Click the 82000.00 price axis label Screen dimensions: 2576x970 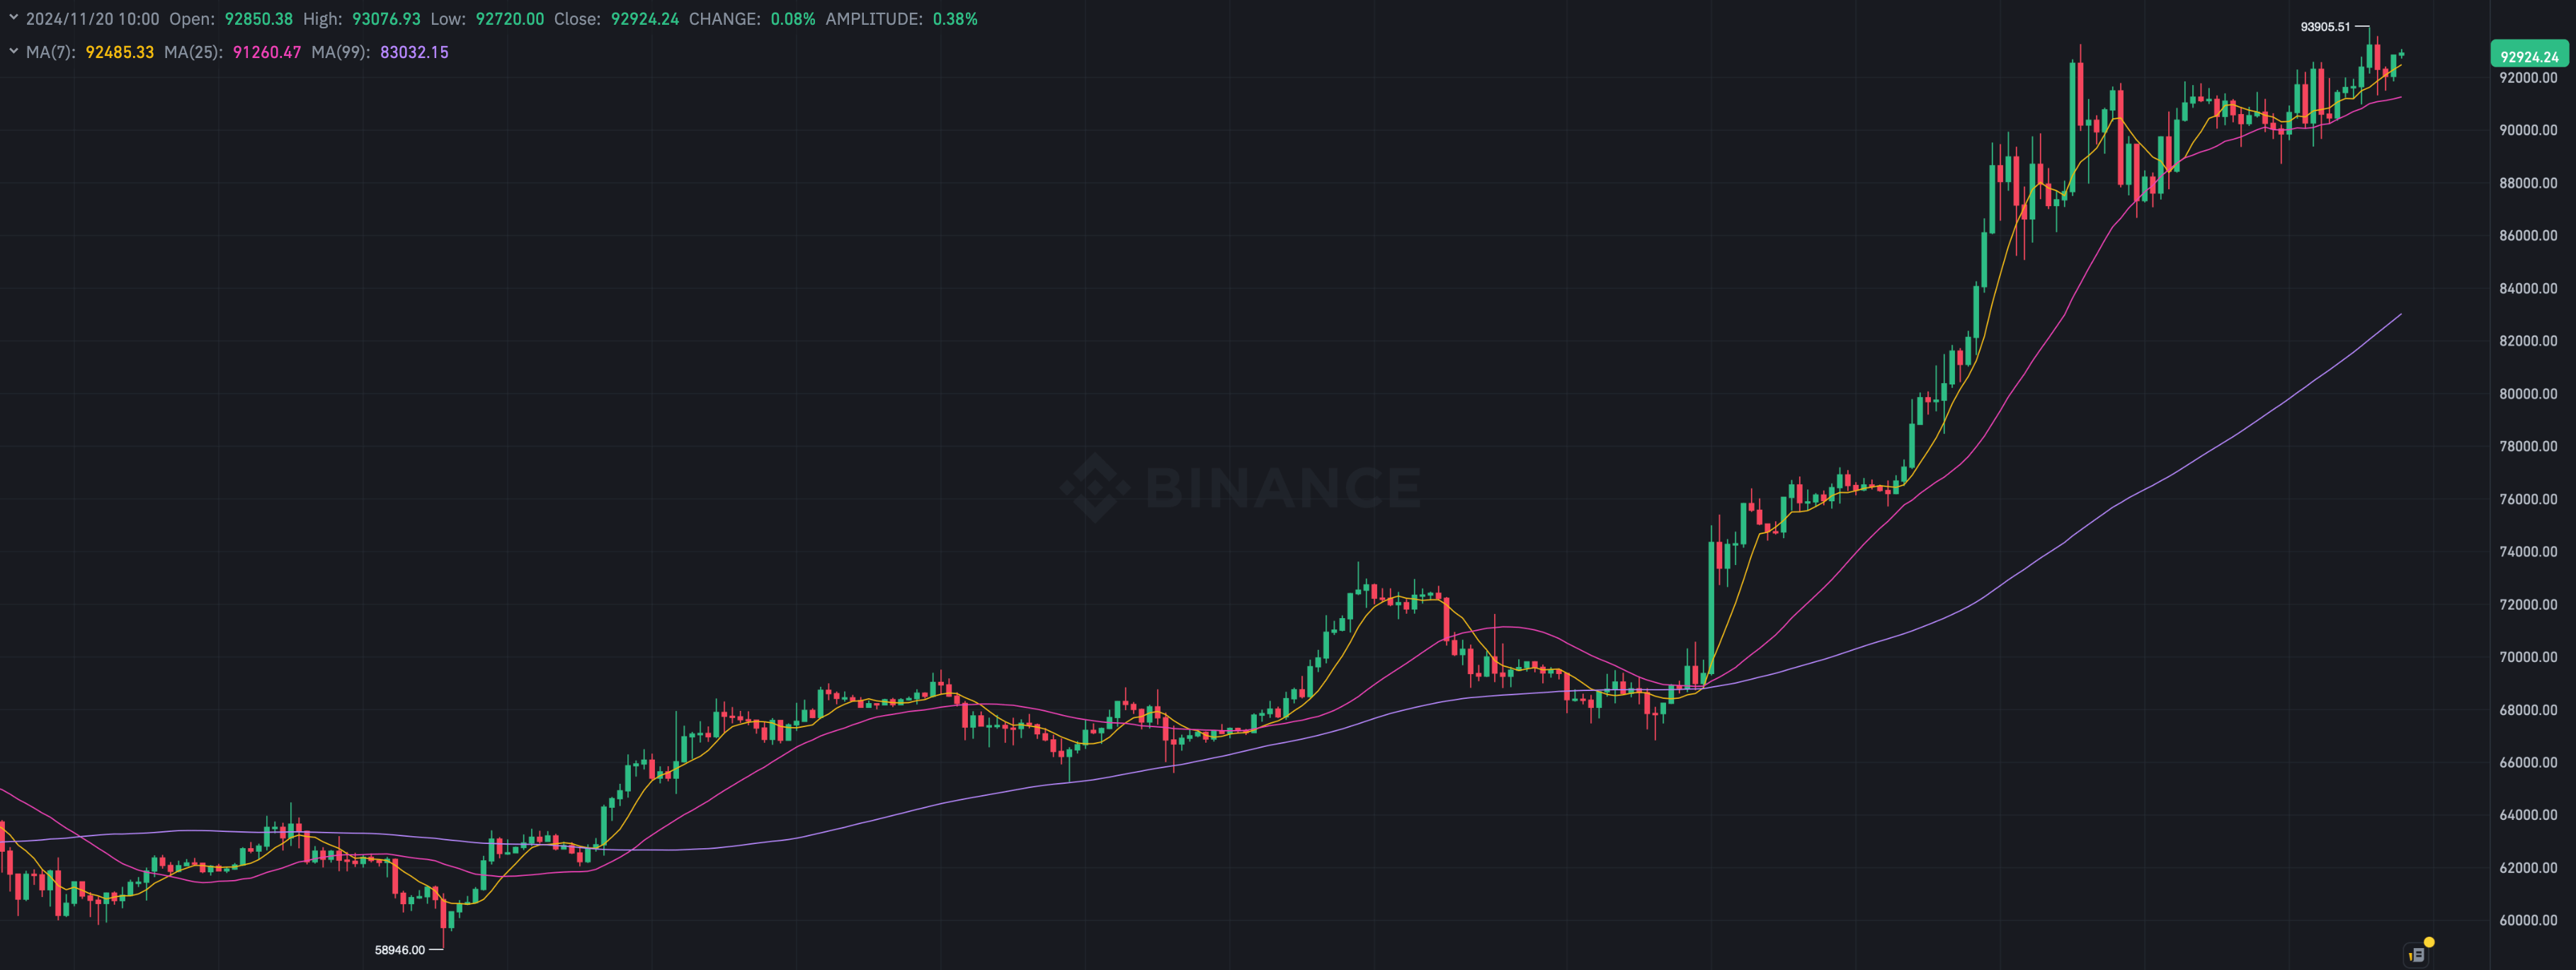pyautogui.click(x=2528, y=341)
